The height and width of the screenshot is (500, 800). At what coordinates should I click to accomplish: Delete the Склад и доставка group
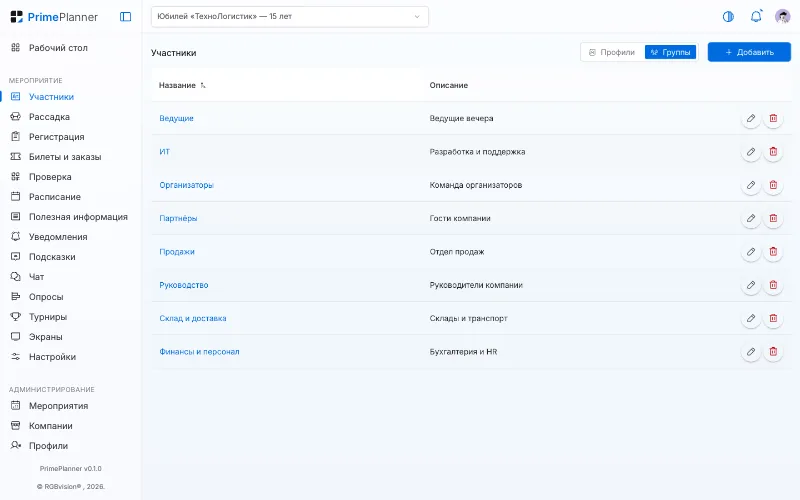773,318
